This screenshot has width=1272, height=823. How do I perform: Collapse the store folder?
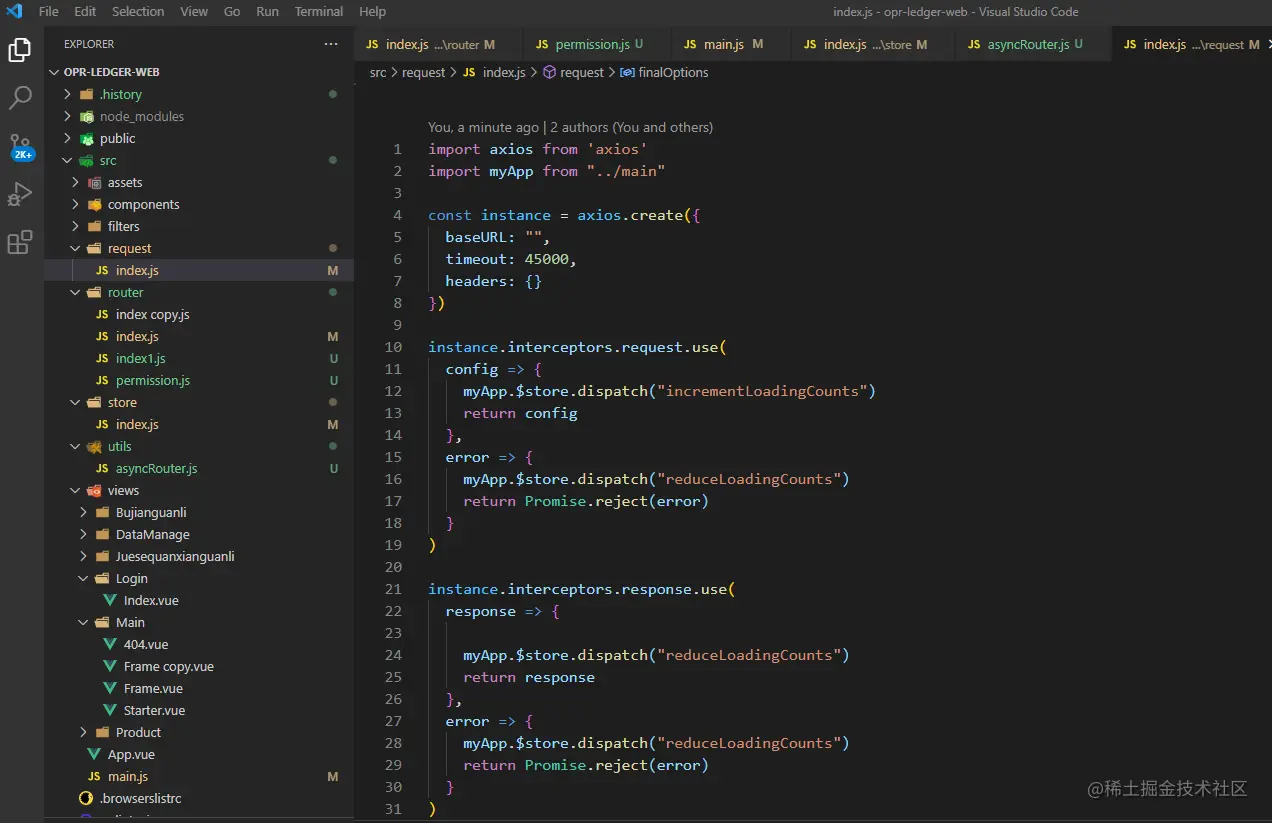point(75,402)
